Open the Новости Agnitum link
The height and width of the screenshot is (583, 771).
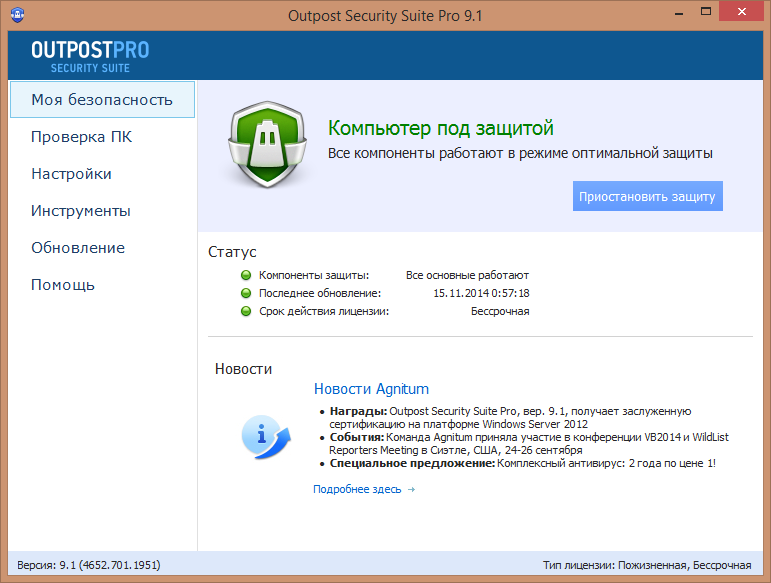[x=371, y=389]
